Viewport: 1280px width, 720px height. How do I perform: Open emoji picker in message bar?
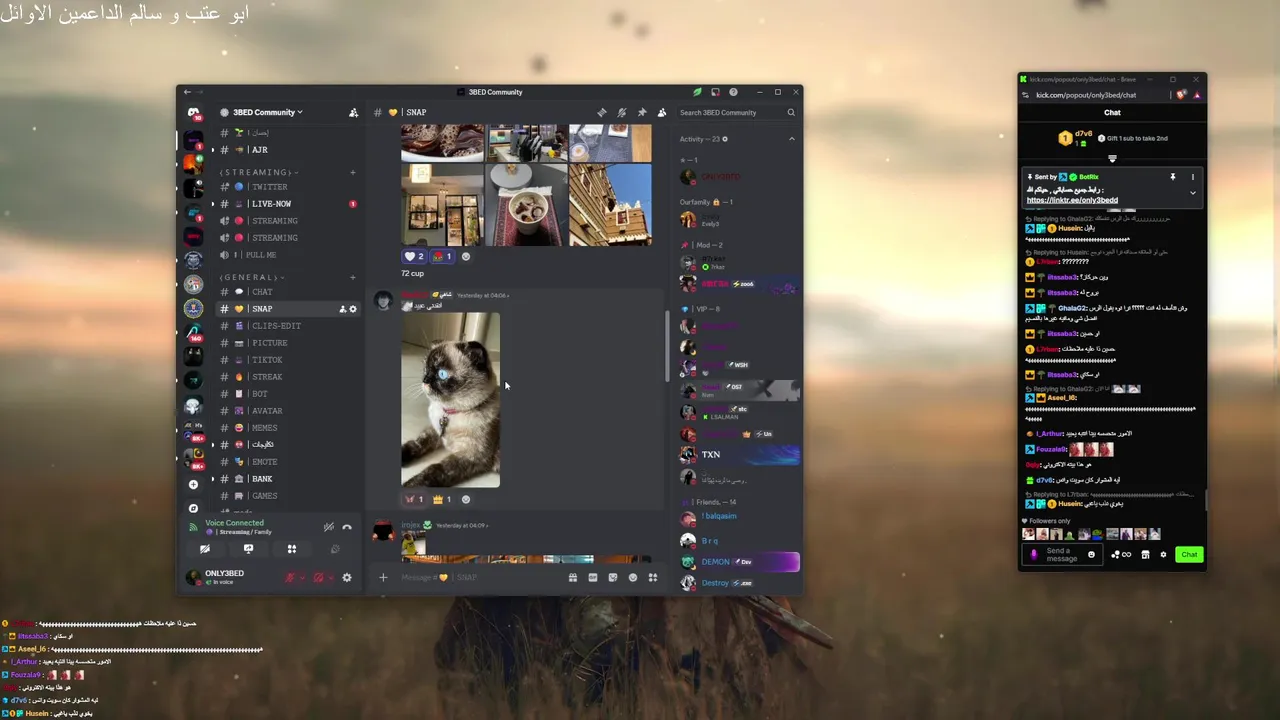632,577
